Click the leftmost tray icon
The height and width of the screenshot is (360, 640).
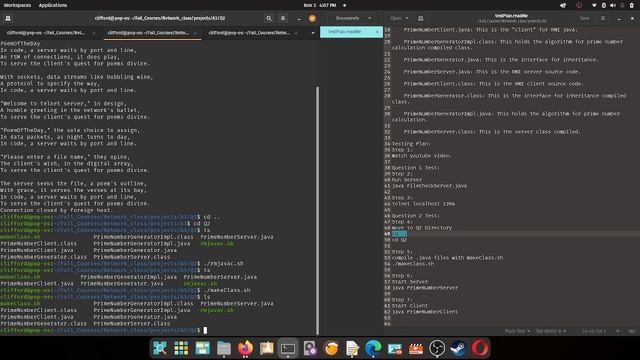tap(563, 5)
